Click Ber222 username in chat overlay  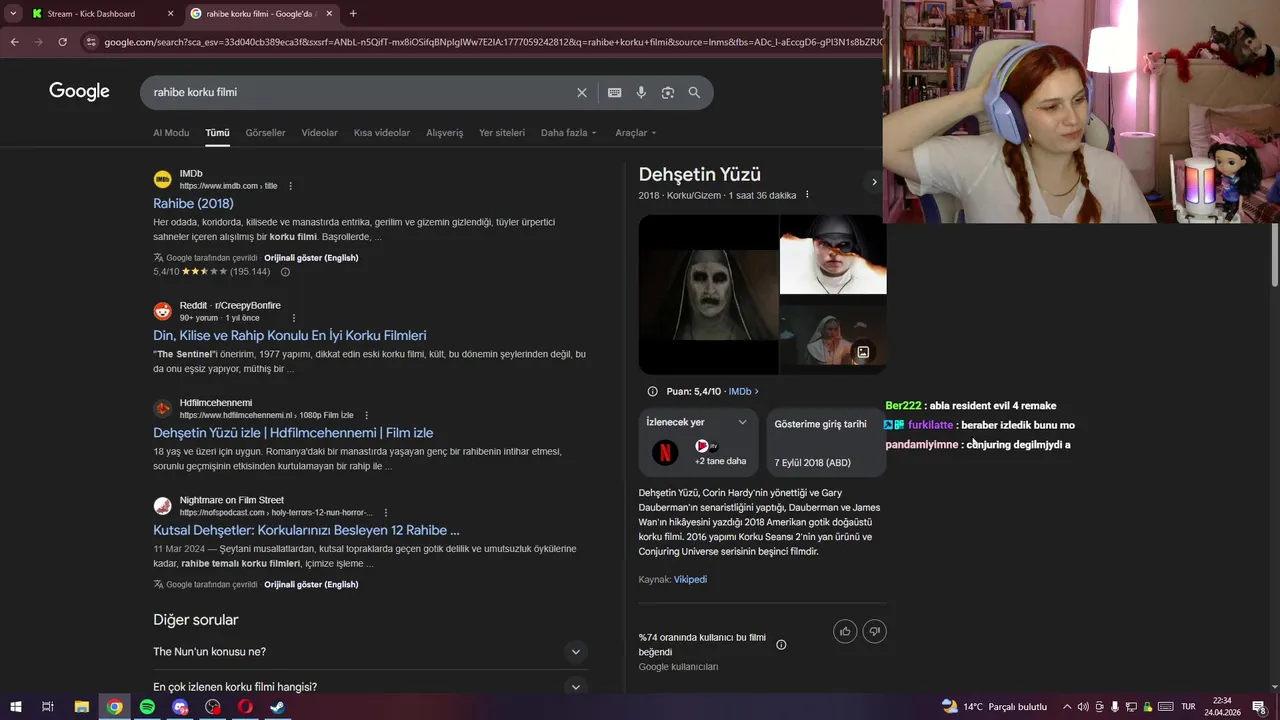tap(903, 406)
